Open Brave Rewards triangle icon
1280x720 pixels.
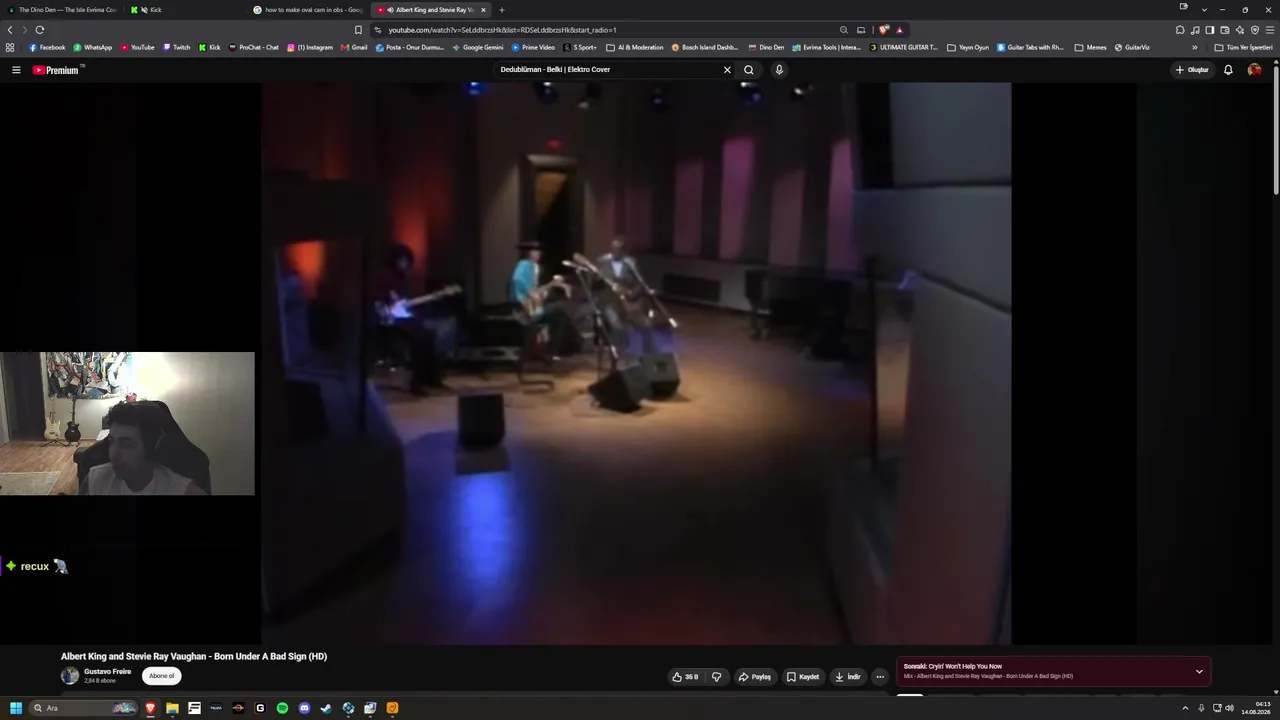click(x=899, y=30)
